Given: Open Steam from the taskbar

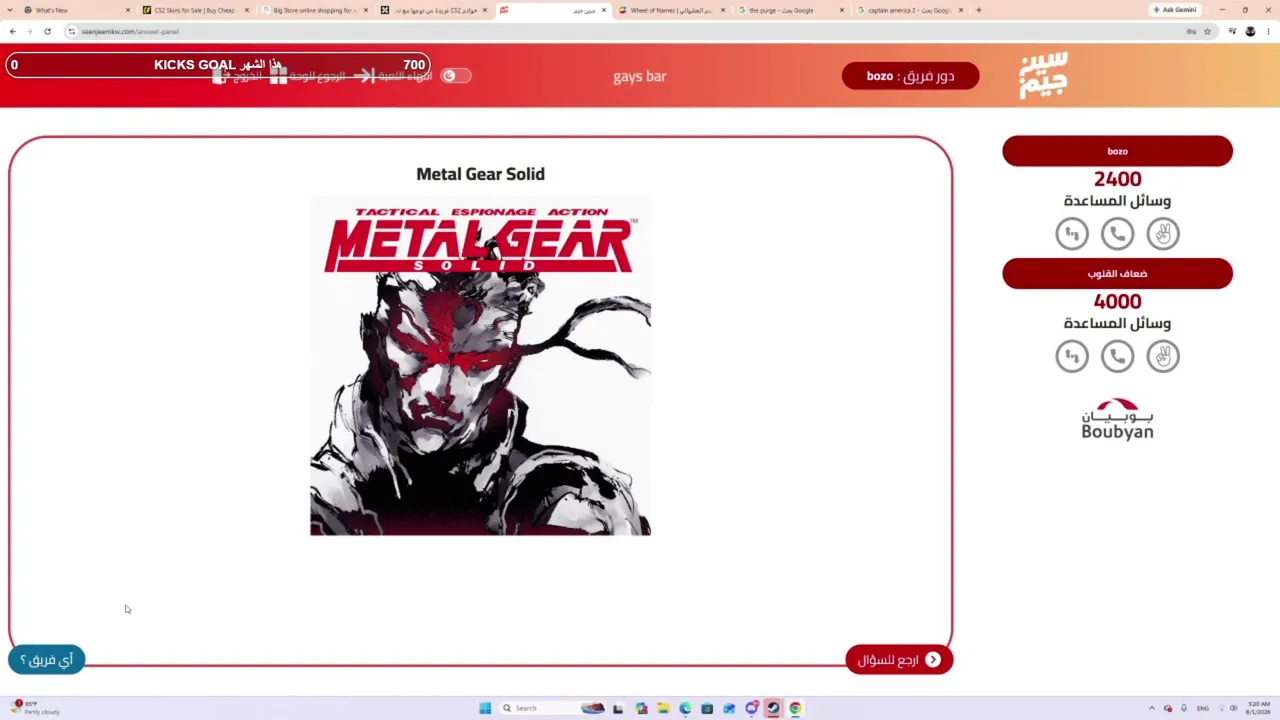Looking at the screenshot, I should tap(773, 708).
